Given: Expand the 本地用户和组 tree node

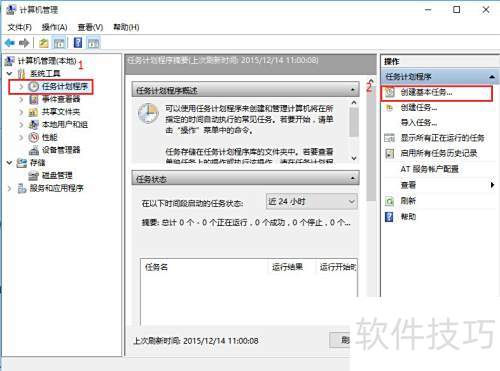Looking at the screenshot, I should point(21,125).
